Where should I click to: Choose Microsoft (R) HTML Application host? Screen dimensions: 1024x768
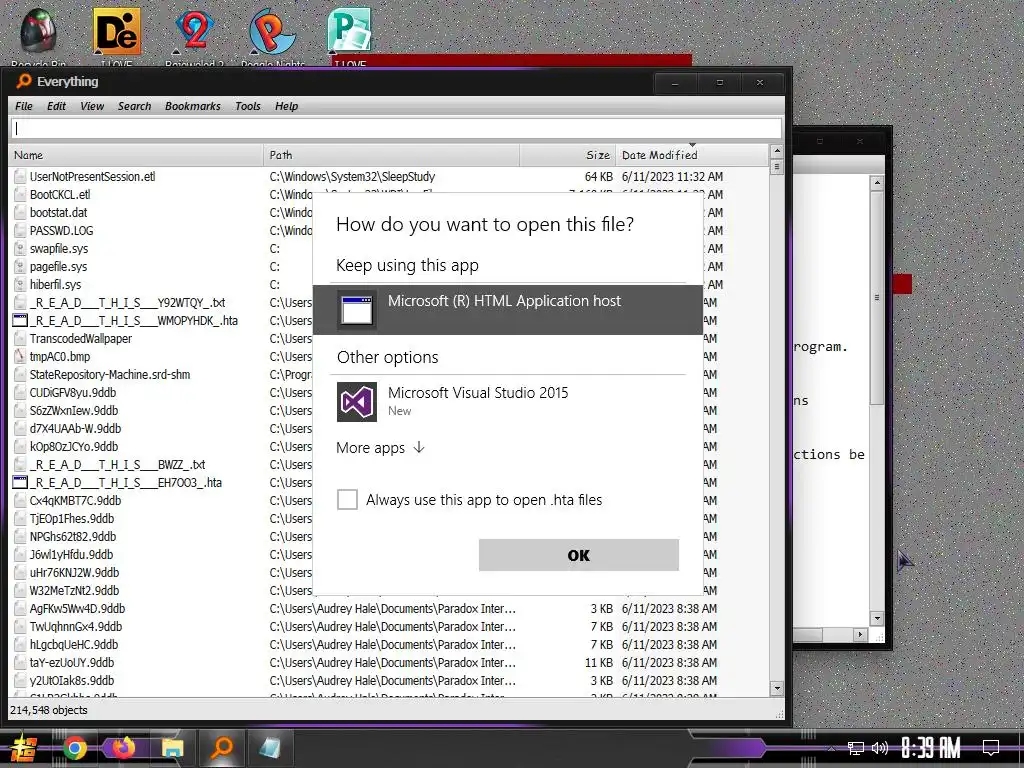(508, 310)
